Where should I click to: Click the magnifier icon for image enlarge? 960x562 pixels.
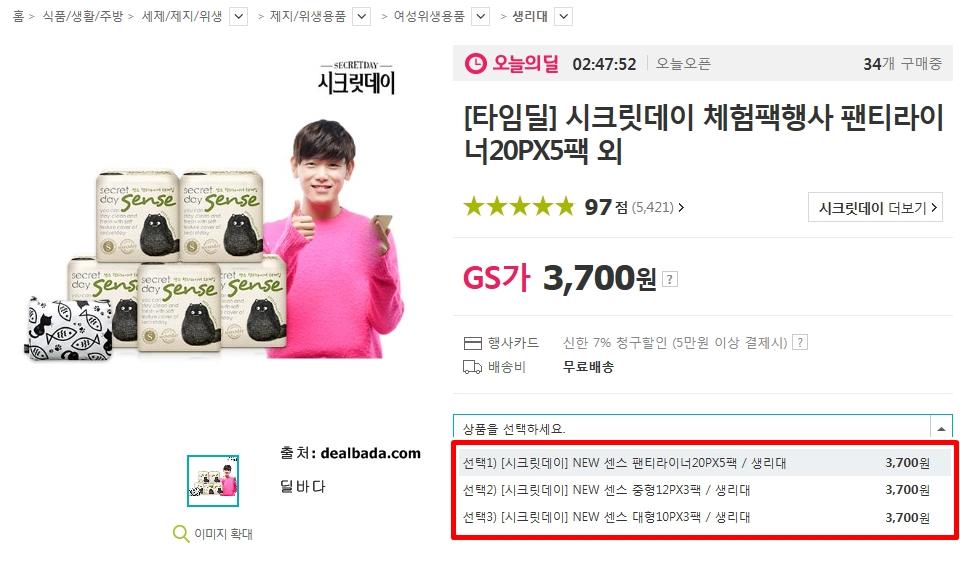(181, 534)
